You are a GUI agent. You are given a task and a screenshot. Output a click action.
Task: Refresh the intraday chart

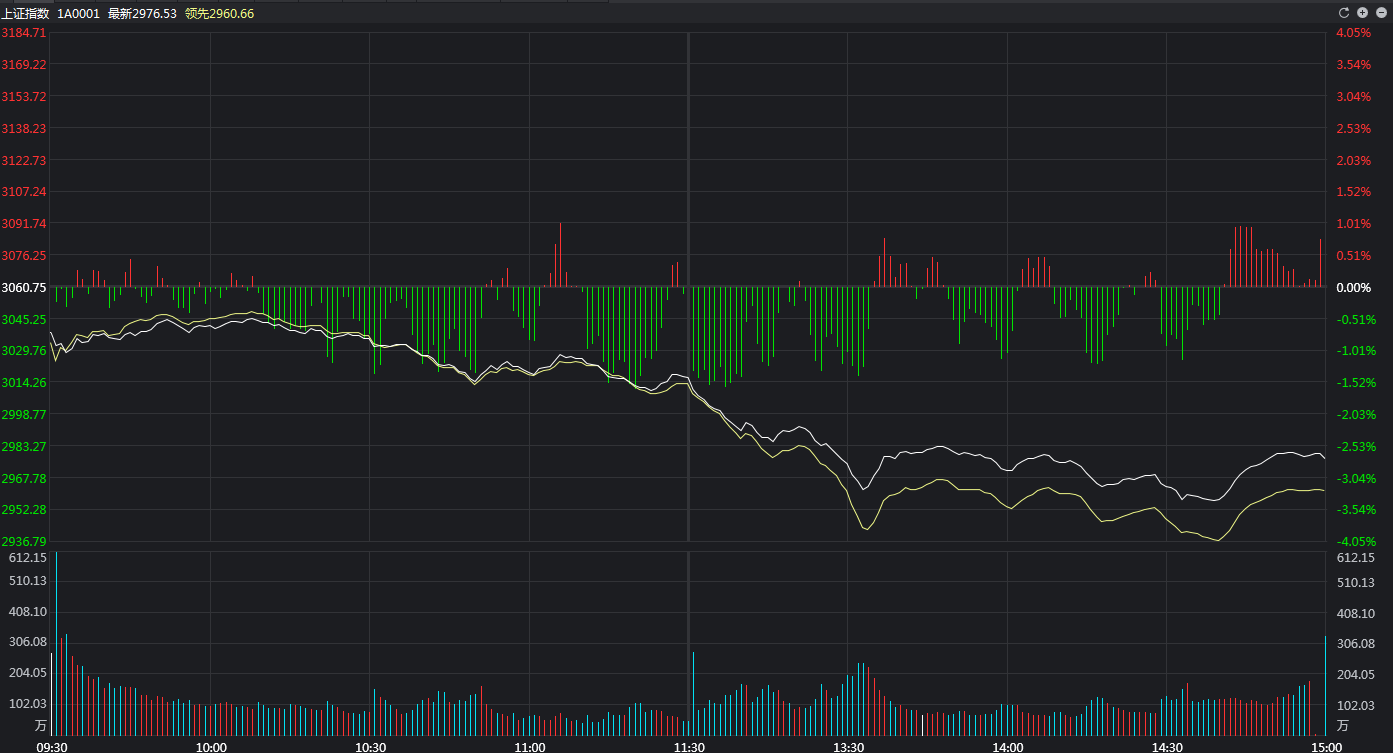(x=1344, y=13)
